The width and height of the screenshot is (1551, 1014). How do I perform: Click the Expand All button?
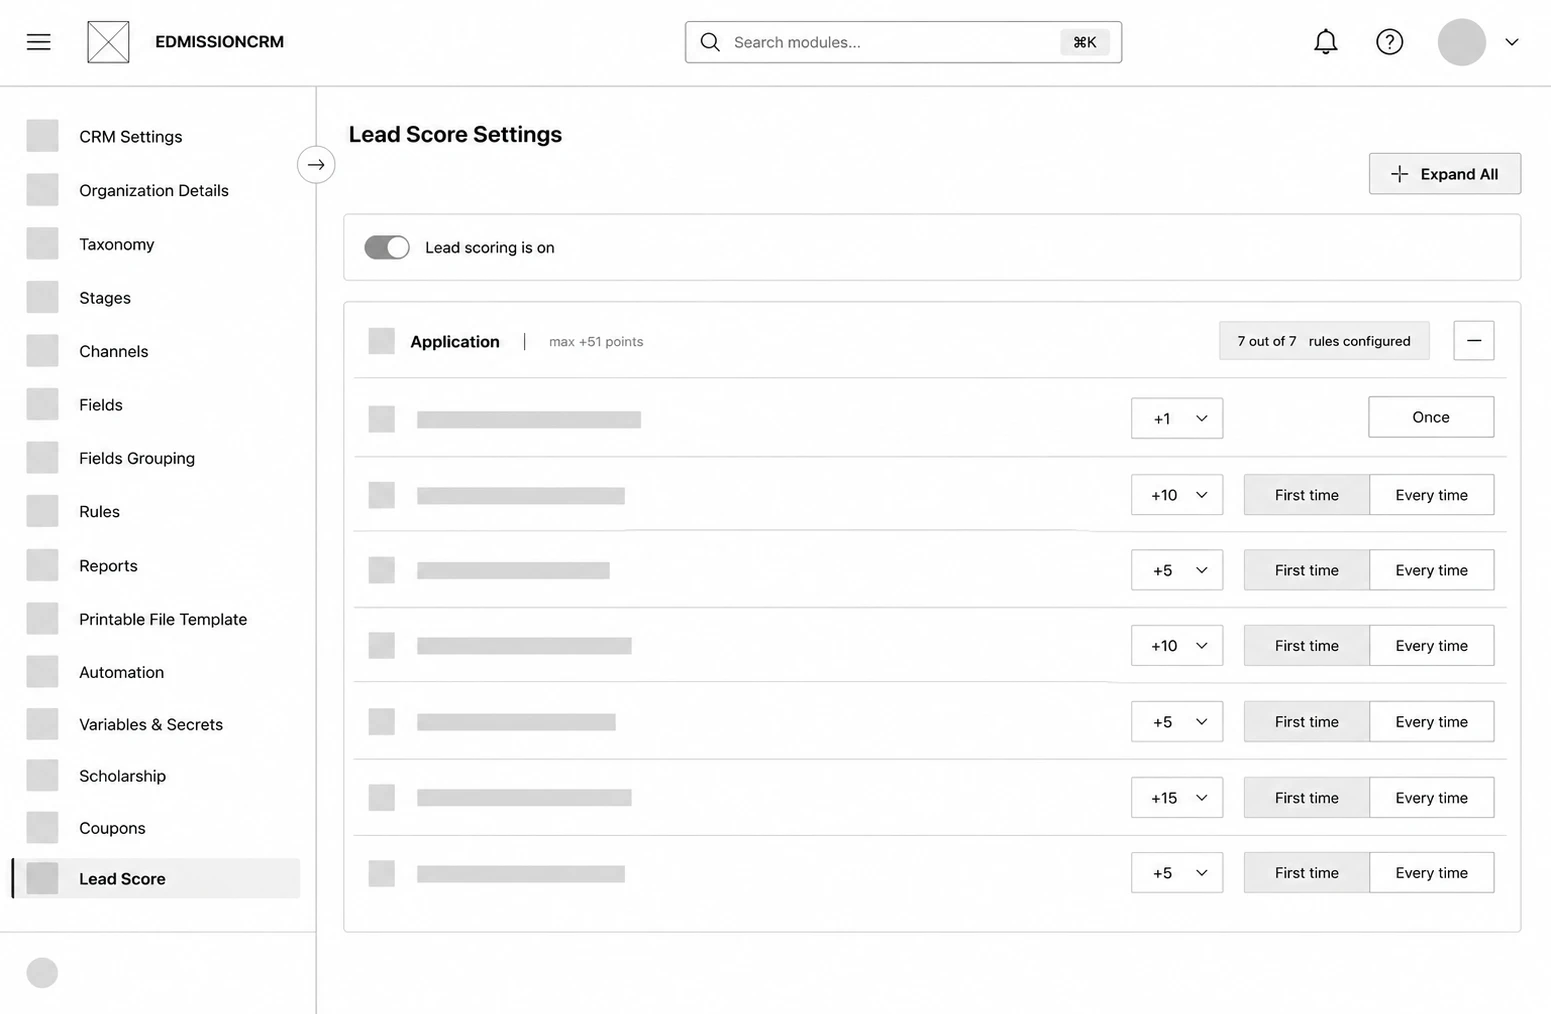click(1445, 174)
